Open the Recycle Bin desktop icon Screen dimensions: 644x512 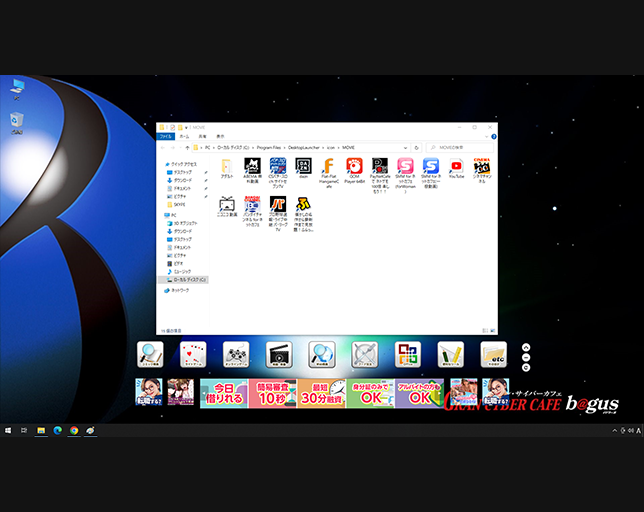coord(17,123)
